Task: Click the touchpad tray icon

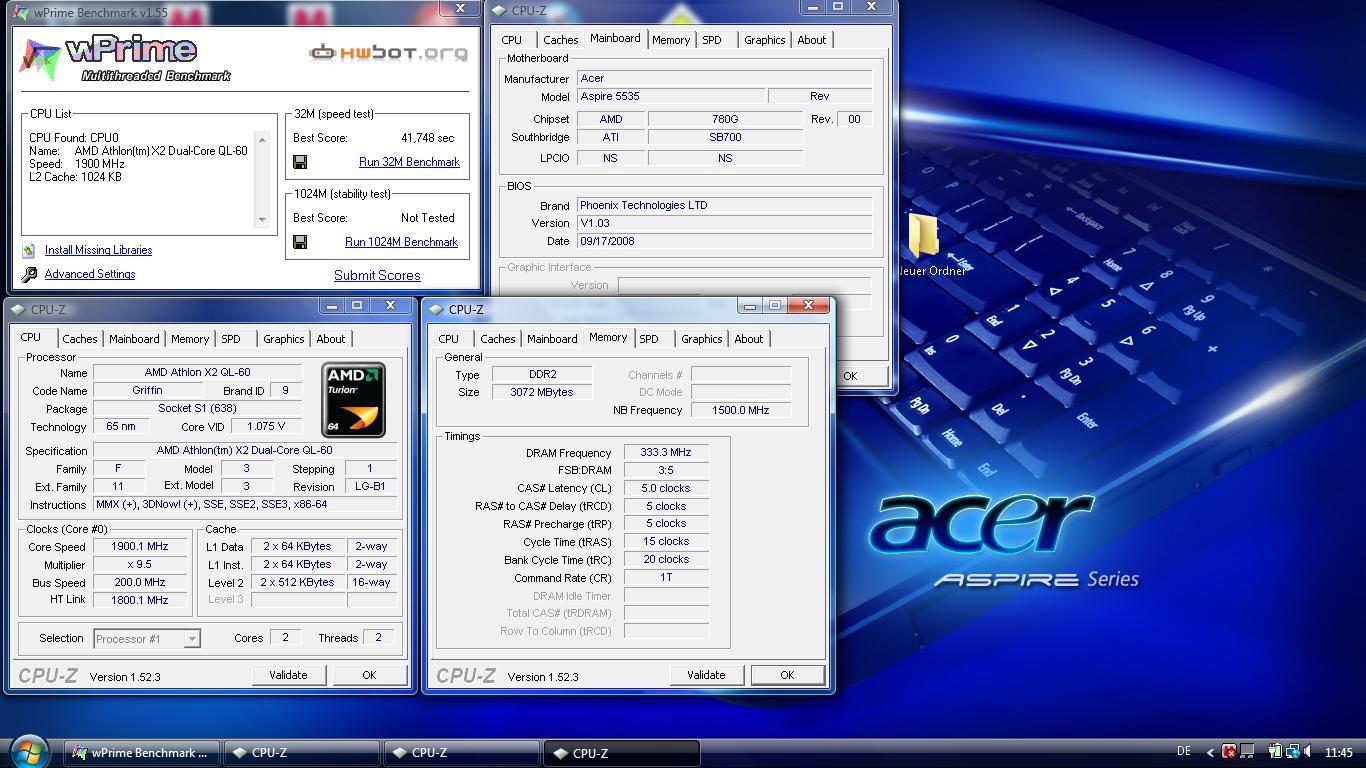Action: 1246,752
